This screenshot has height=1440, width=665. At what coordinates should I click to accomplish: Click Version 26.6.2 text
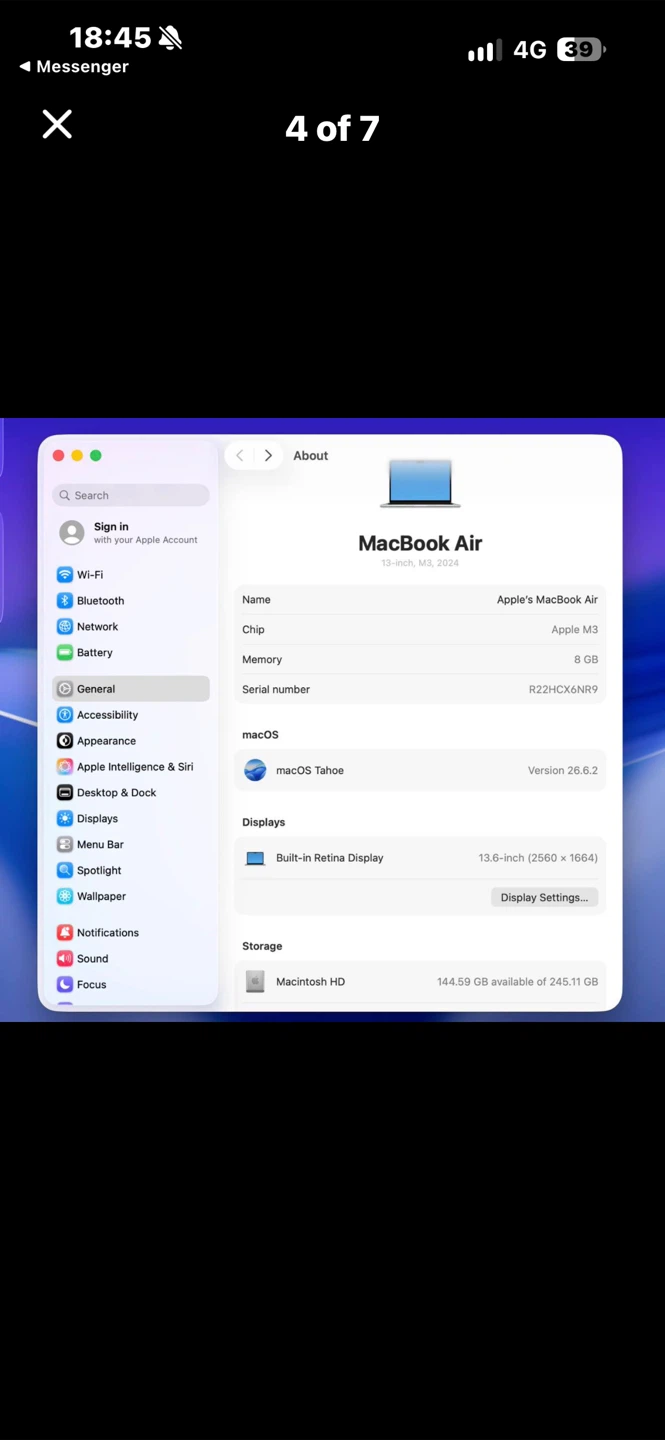tap(563, 771)
